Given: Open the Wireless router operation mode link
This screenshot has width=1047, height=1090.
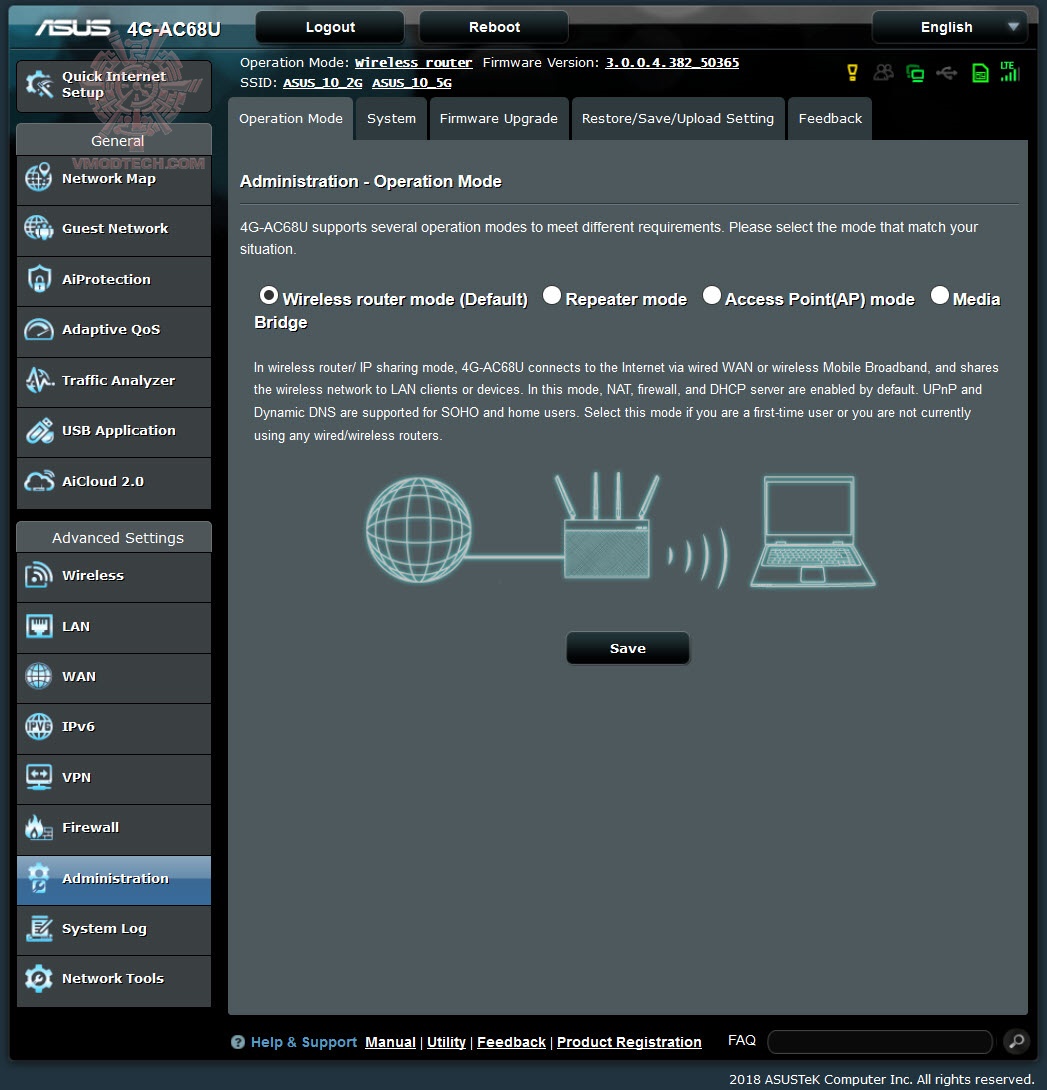Looking at the screenshot, I should coord(413,63).
